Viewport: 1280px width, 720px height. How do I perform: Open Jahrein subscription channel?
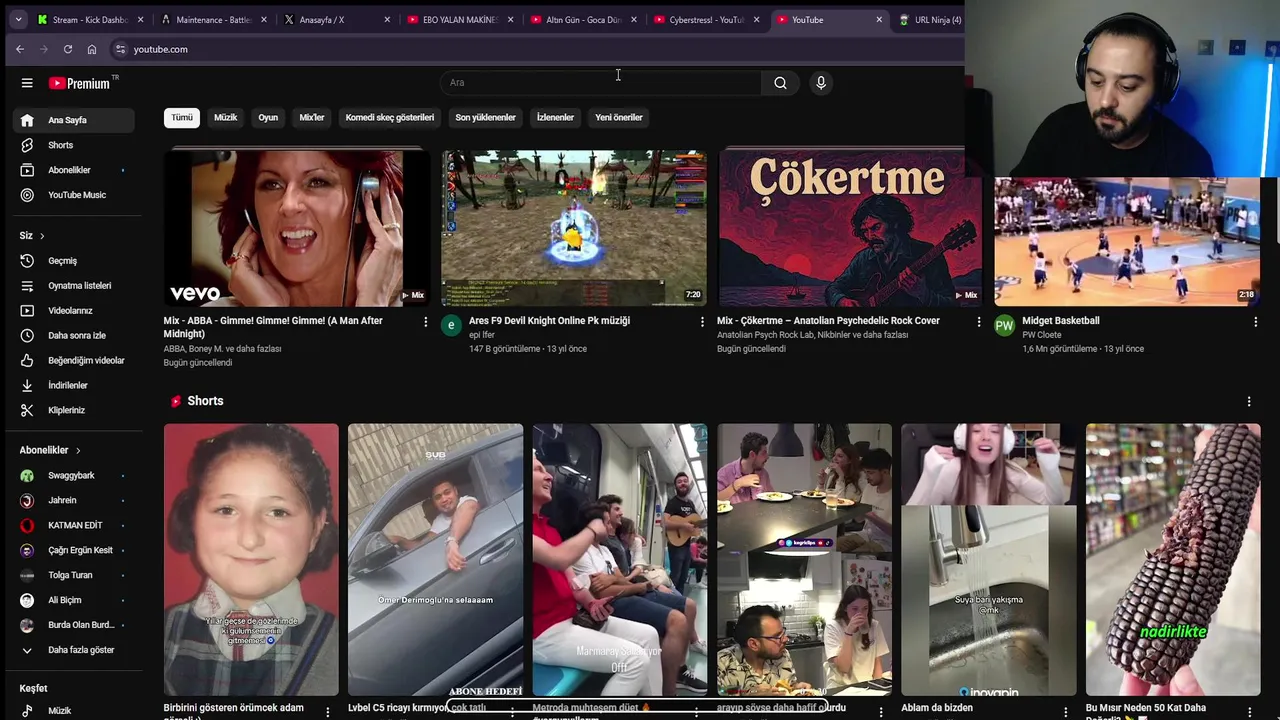coord(74,500)
